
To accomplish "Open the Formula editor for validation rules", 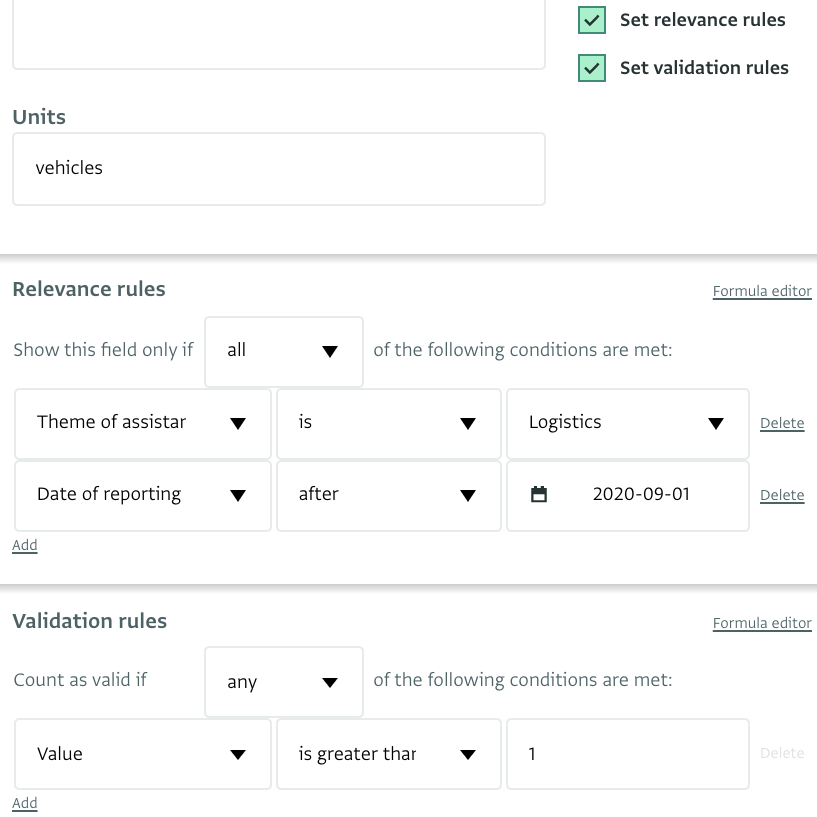I will point(762,623).
